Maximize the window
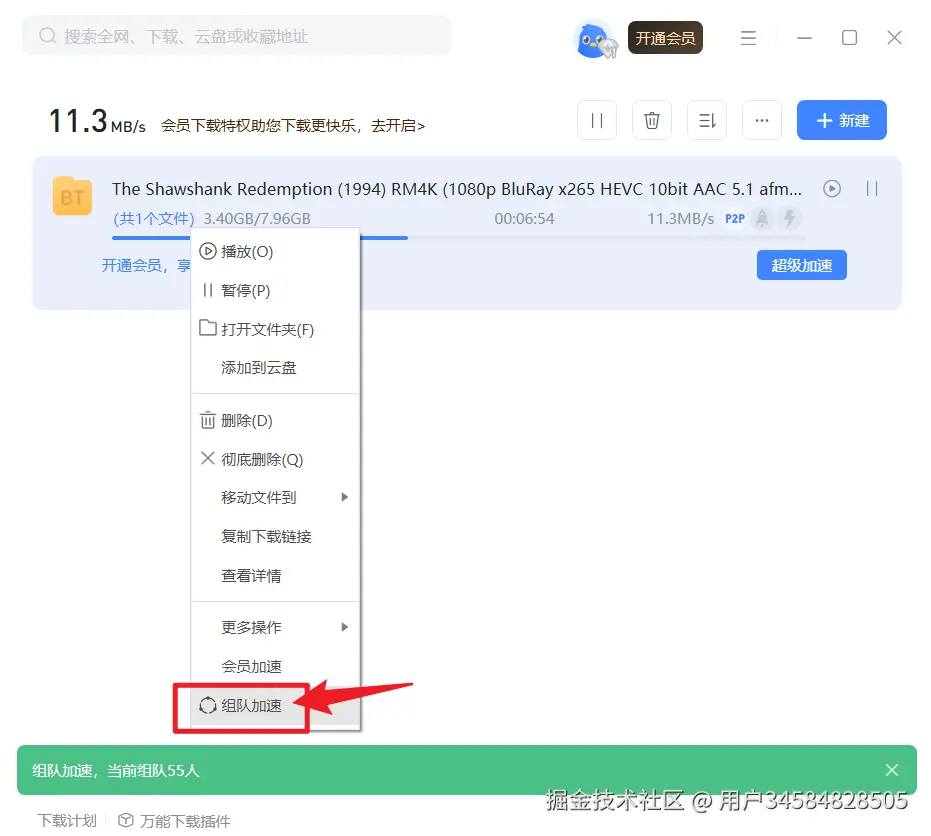 pos(849,37)
